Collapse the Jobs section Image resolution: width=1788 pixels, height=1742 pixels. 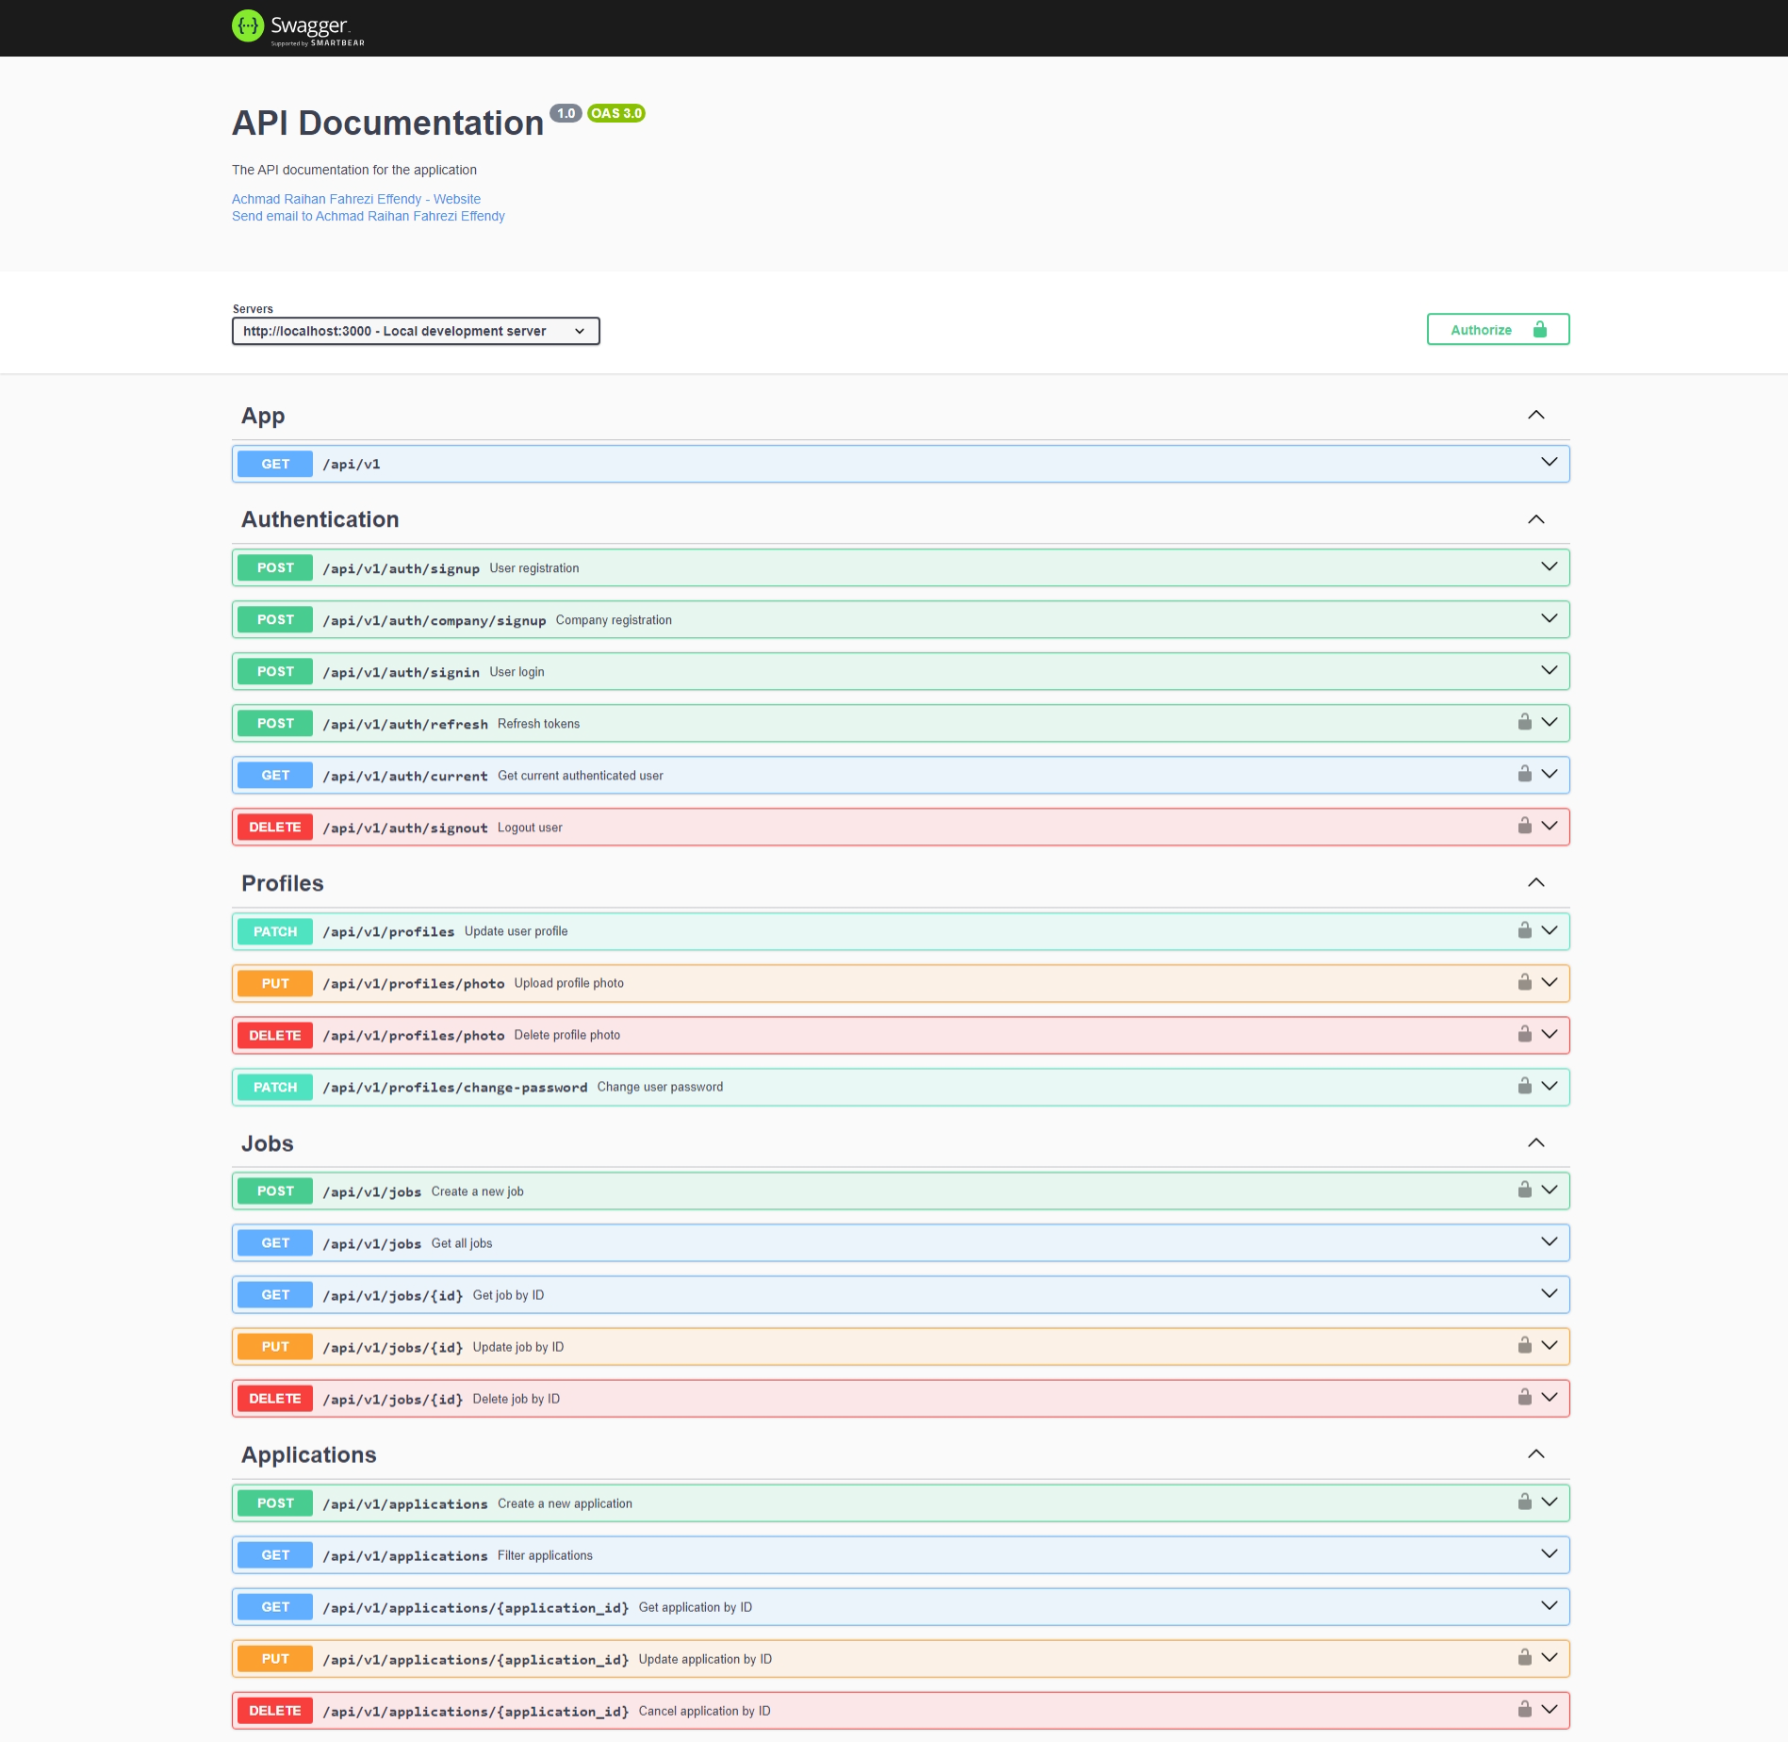[1536, 1143]
